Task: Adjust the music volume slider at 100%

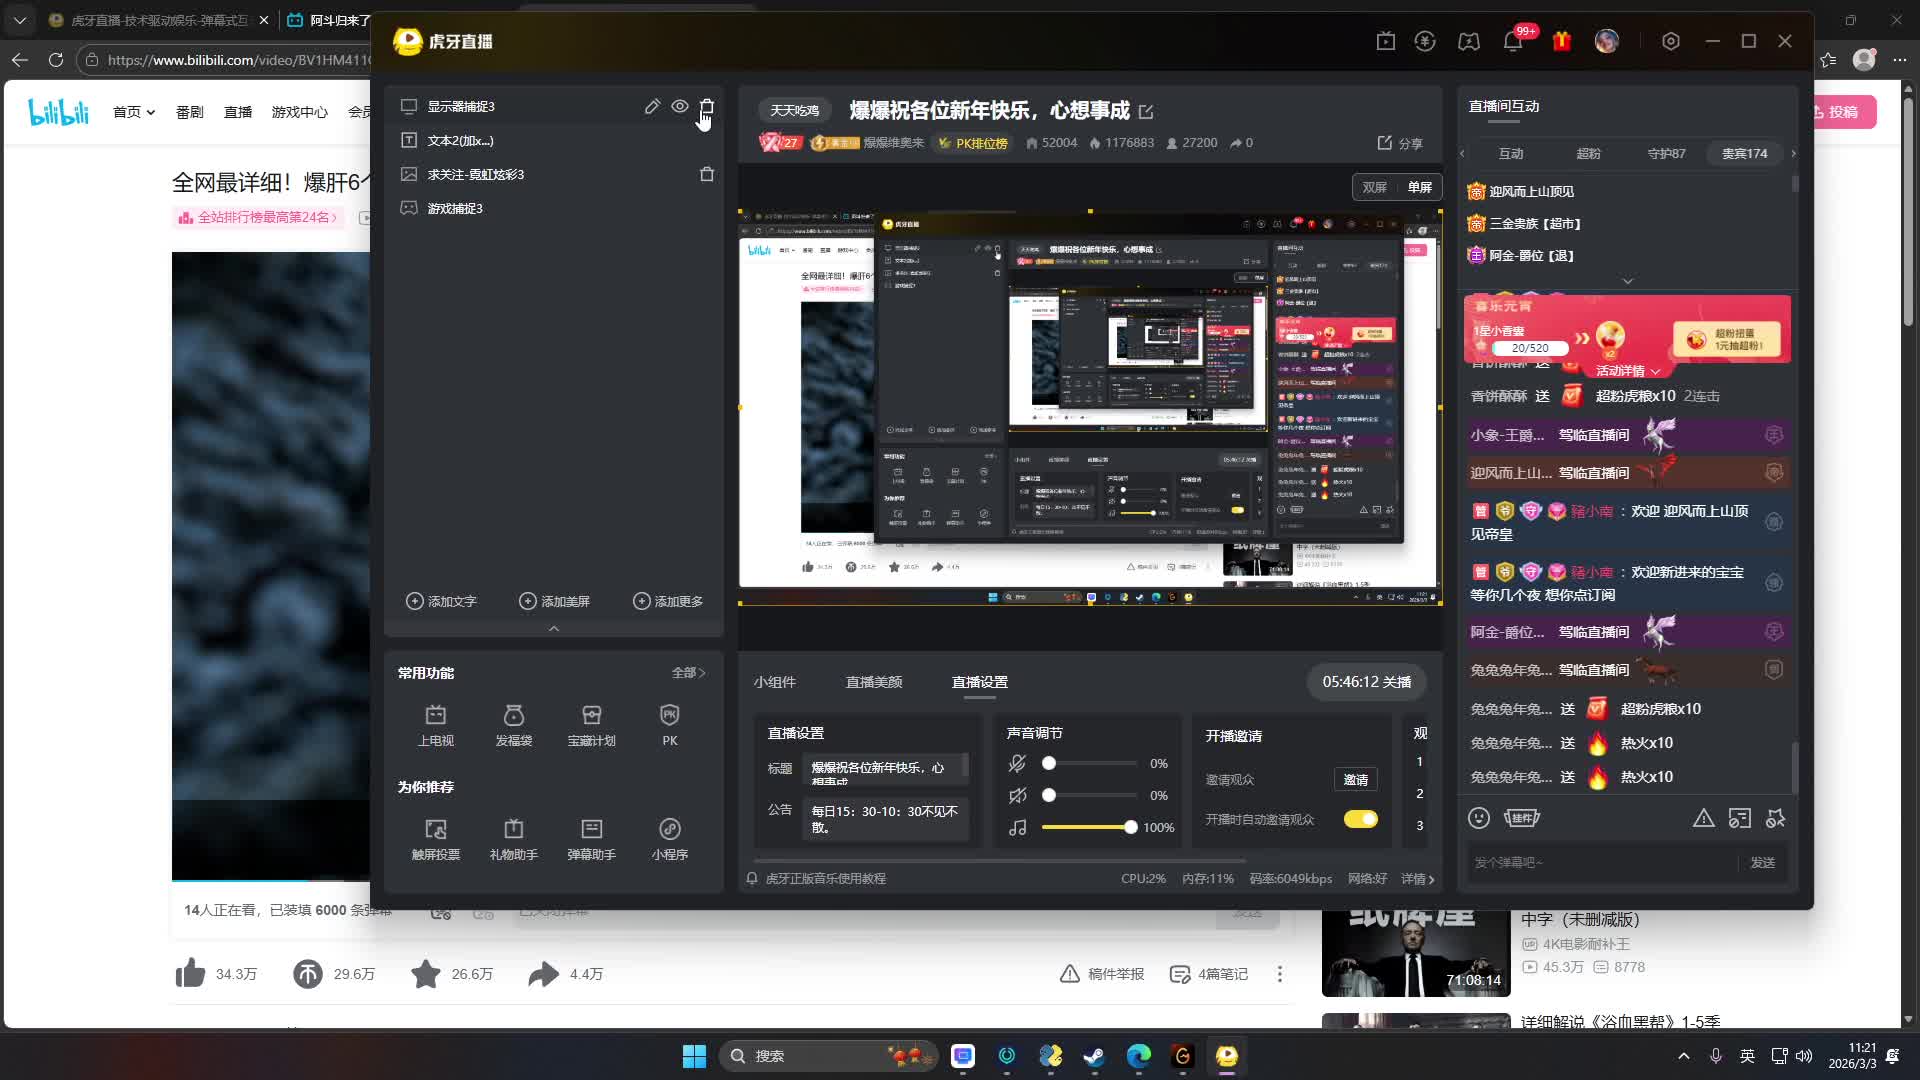Action: [x=1130, y=827]
